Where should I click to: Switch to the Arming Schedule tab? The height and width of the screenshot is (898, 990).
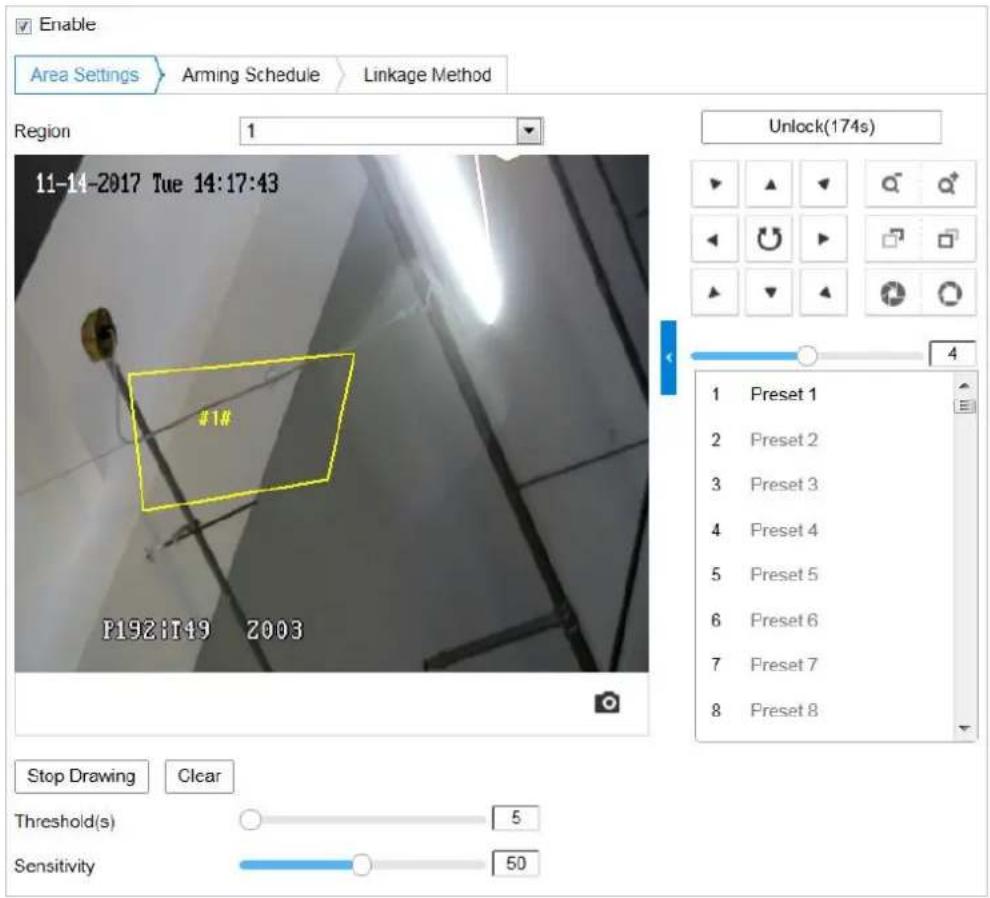click(x=251, y=75)
